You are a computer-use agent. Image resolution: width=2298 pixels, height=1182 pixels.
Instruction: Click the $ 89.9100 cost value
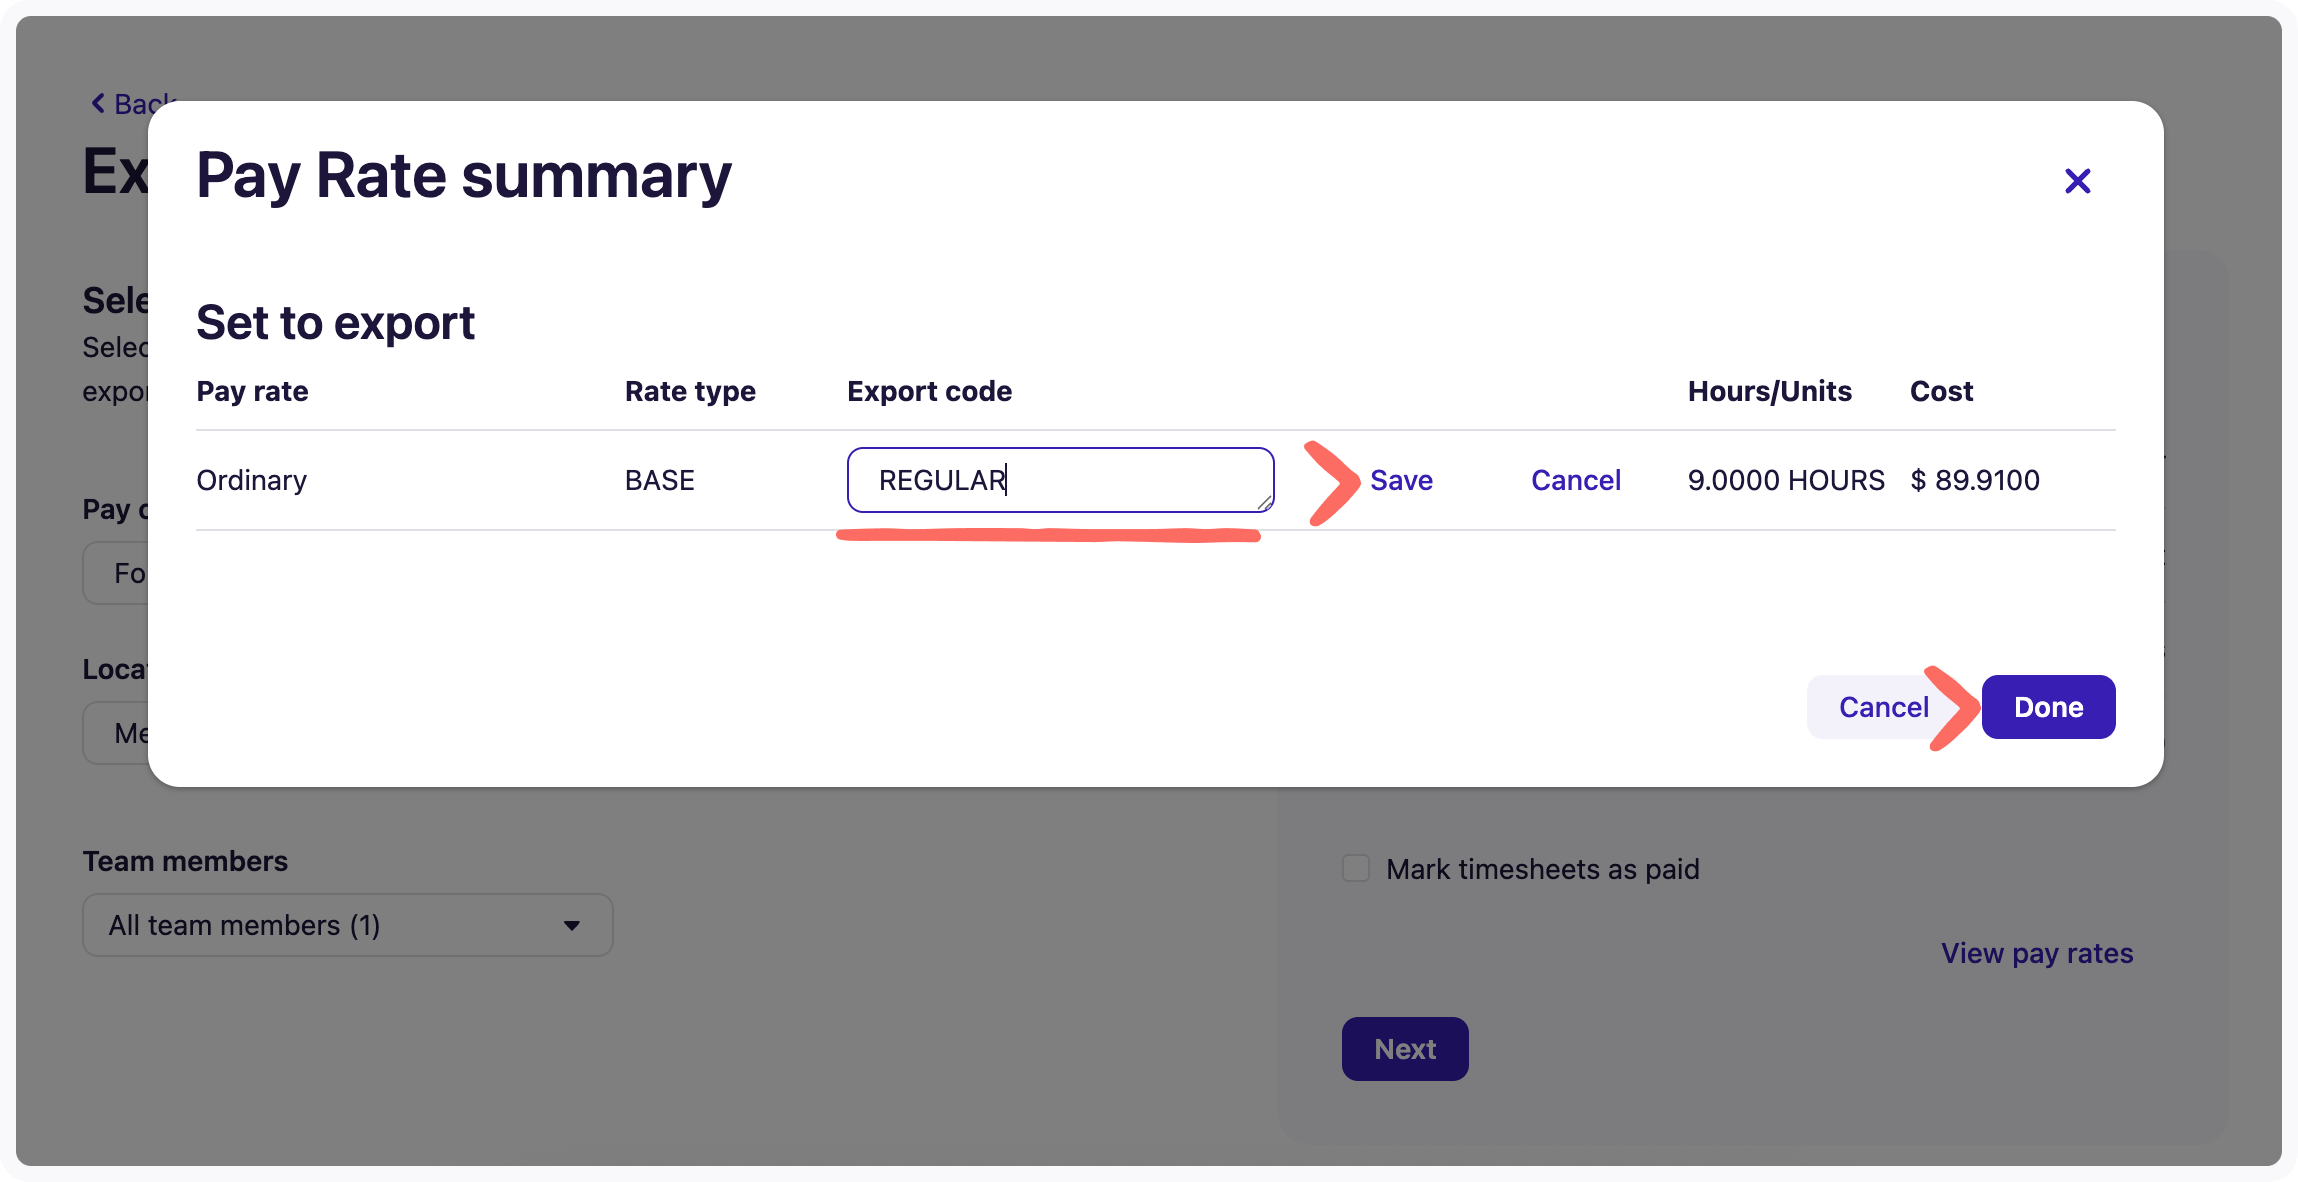(x=1975, y=480)
